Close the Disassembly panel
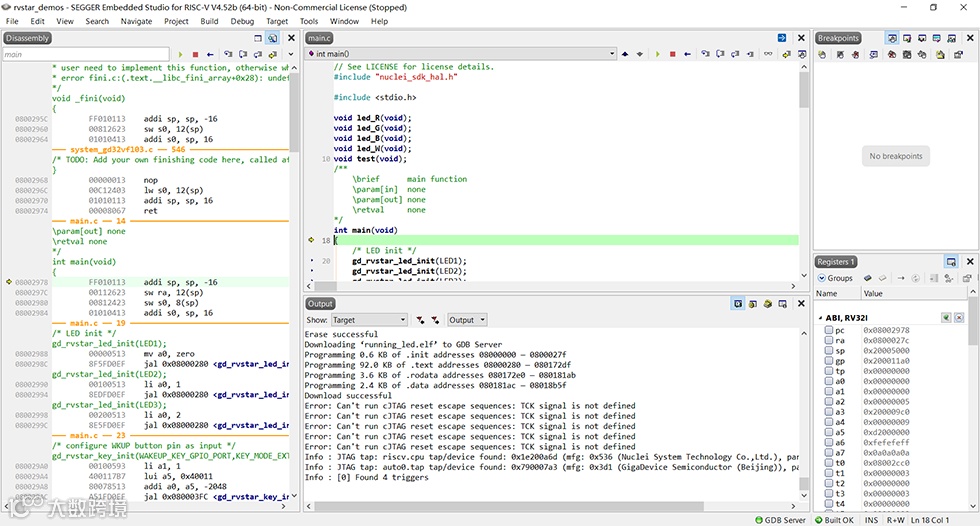 pyautogui.click(x=289, y=38)
